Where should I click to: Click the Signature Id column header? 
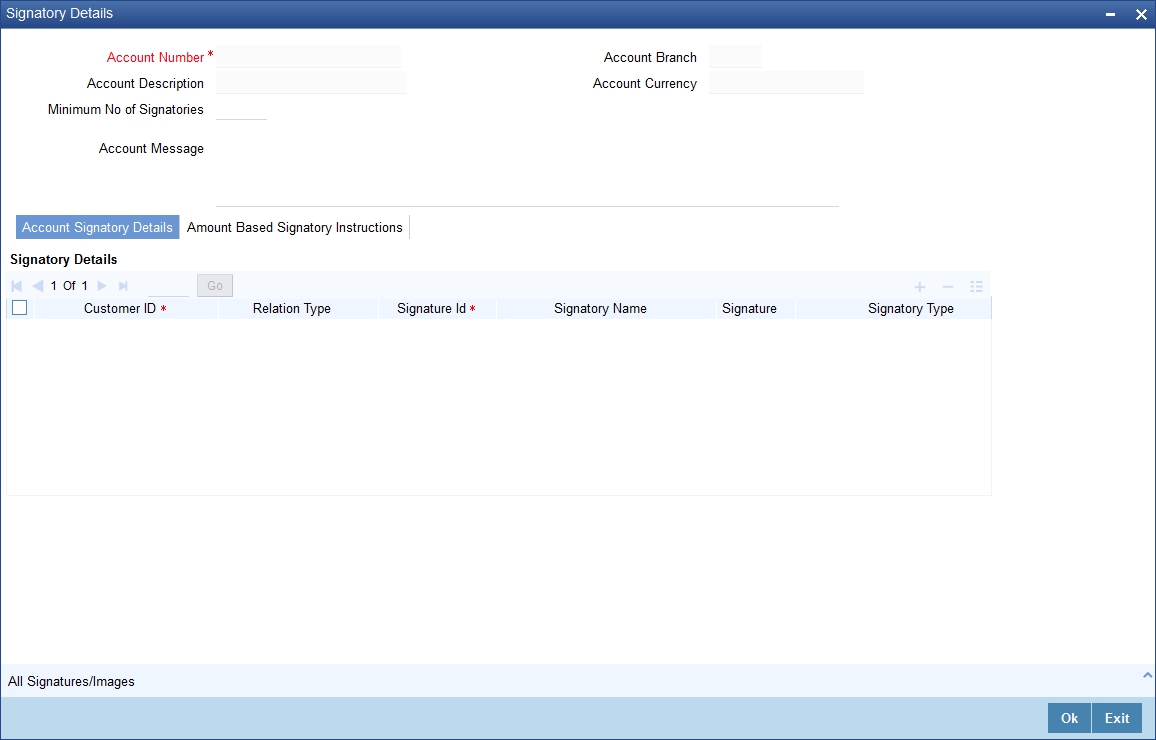(x=436, y=309)
